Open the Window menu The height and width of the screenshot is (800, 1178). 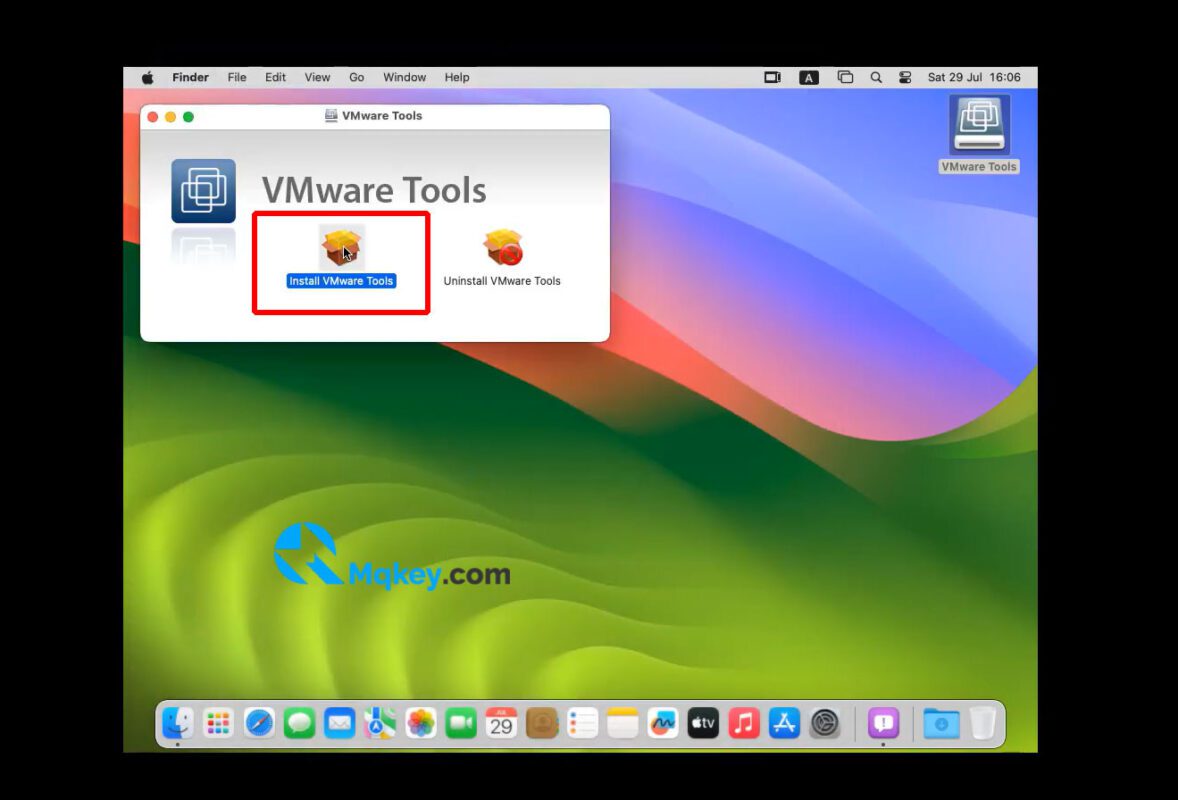(404, 77)
